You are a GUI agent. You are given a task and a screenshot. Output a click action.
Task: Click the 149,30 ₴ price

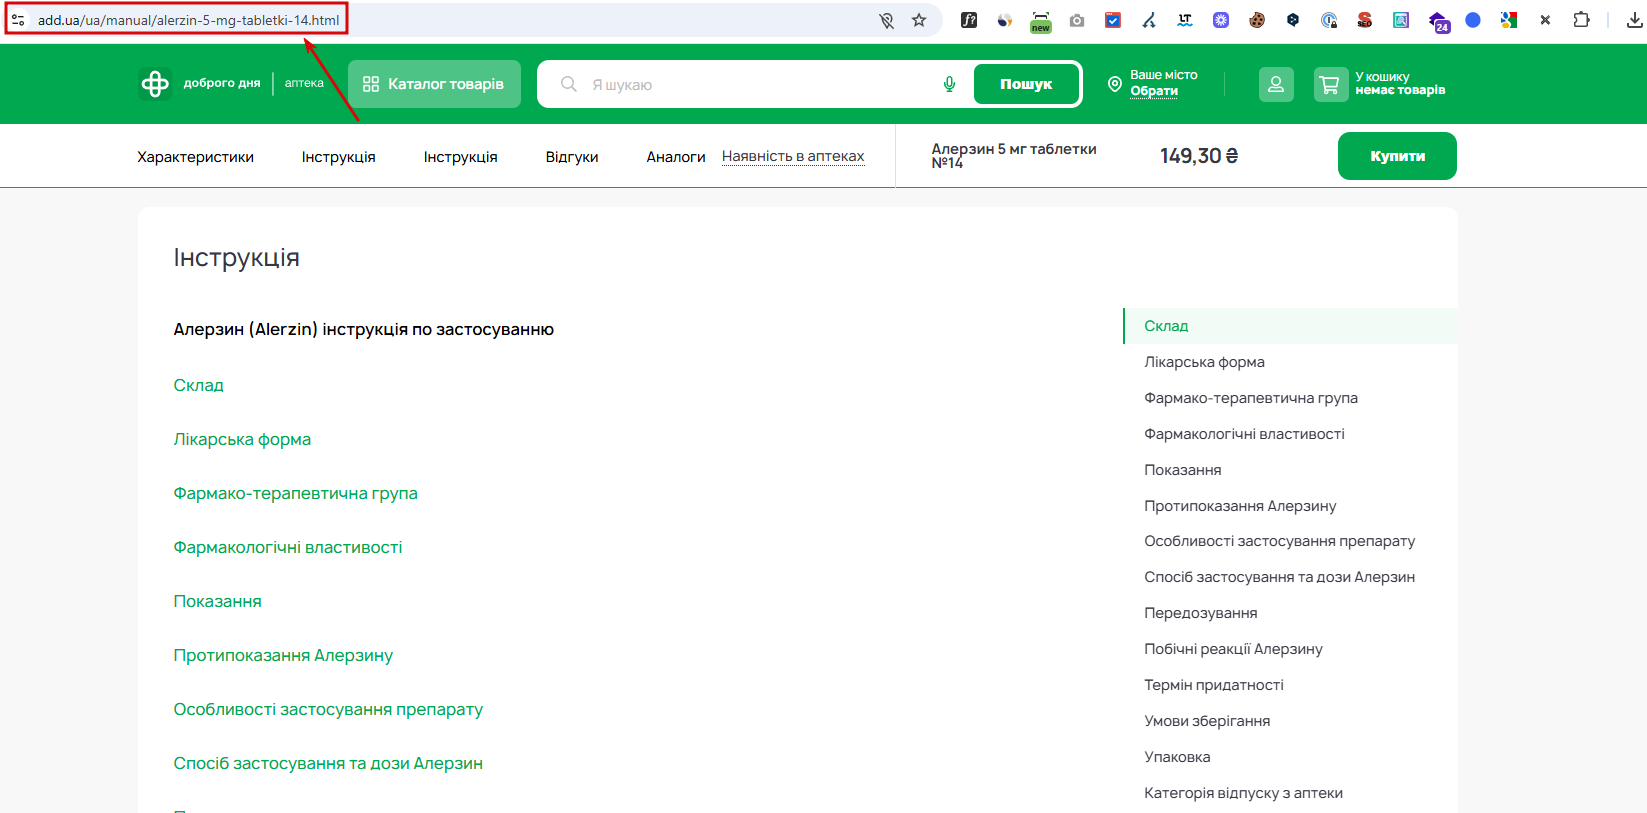pyautogui.click(x=1199, y=156)
